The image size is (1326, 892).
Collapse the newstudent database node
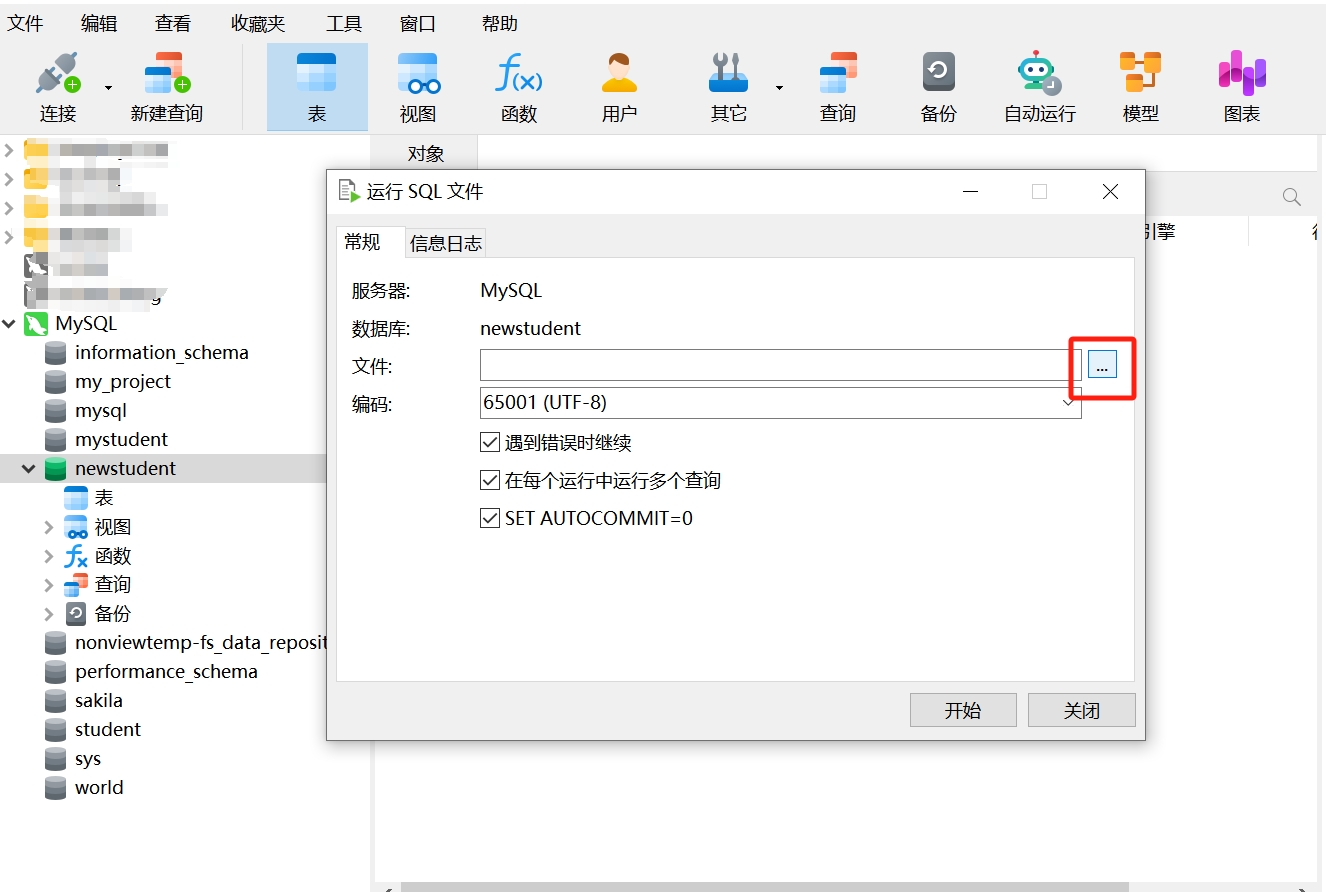click(28, 469)
